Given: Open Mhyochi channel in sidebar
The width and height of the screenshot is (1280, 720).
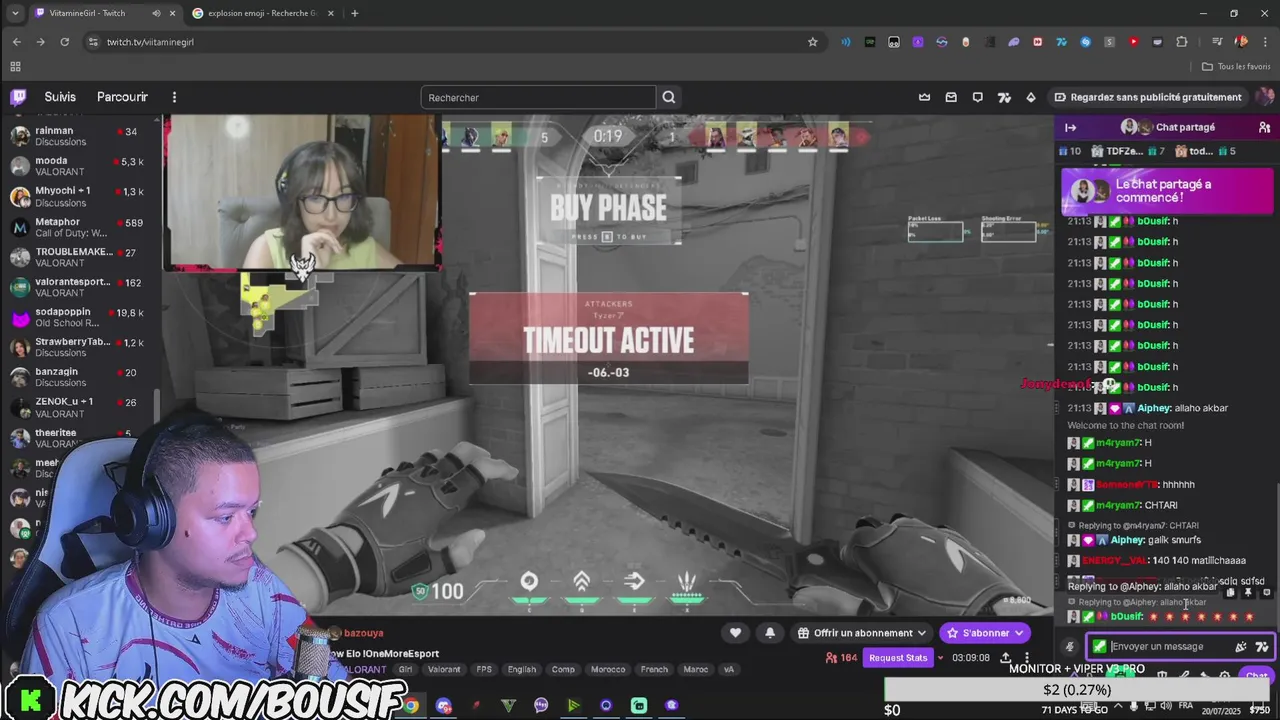Looking at the screenshot, I should [x=78, y=196].
